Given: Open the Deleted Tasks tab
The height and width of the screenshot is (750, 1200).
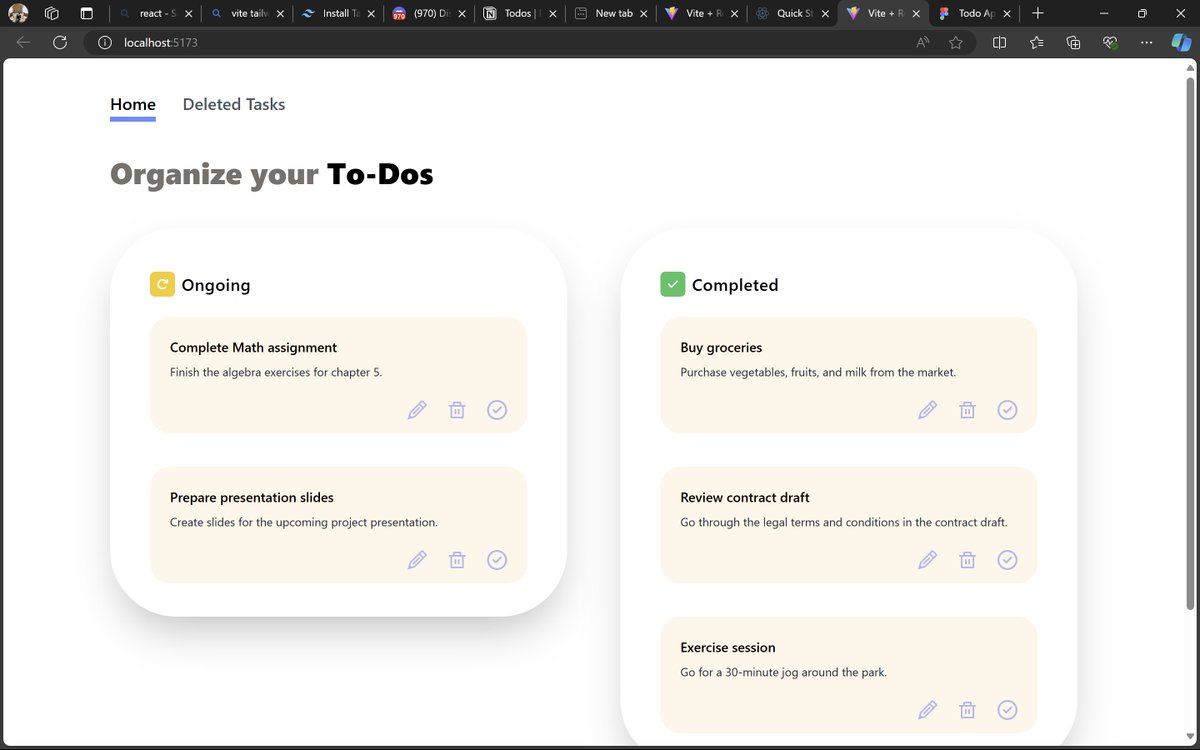Looking at the screenshot, I should 234,104.
